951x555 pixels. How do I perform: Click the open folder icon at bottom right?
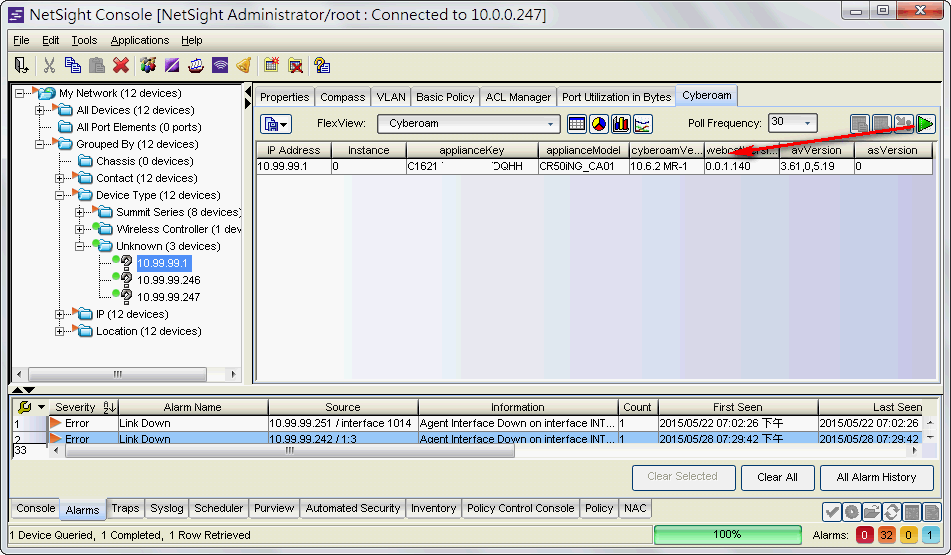click(872, 512)
